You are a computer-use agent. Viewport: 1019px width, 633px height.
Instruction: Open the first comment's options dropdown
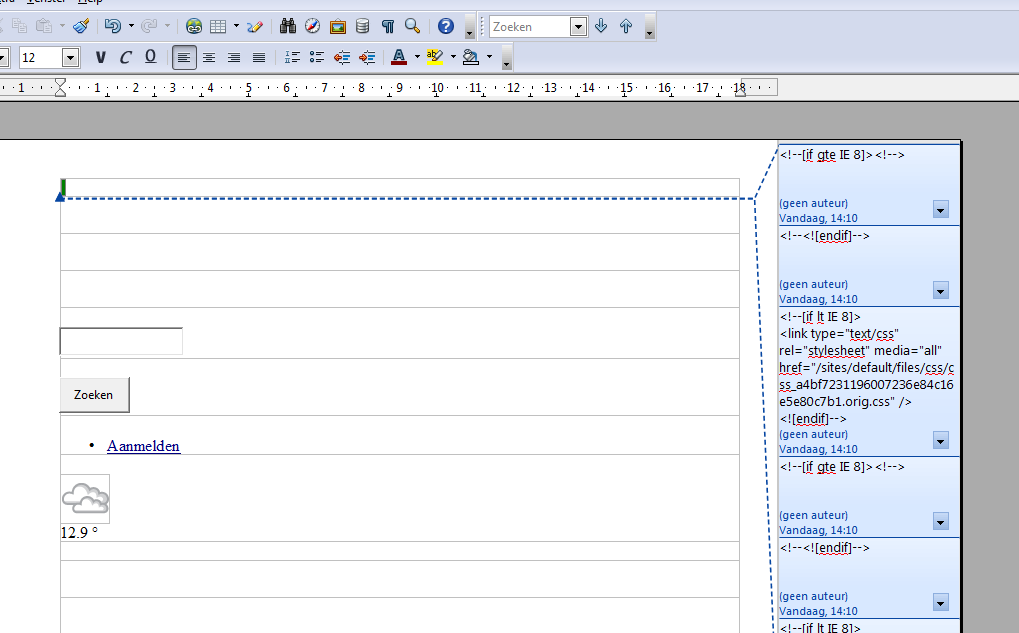coord(940,209)
